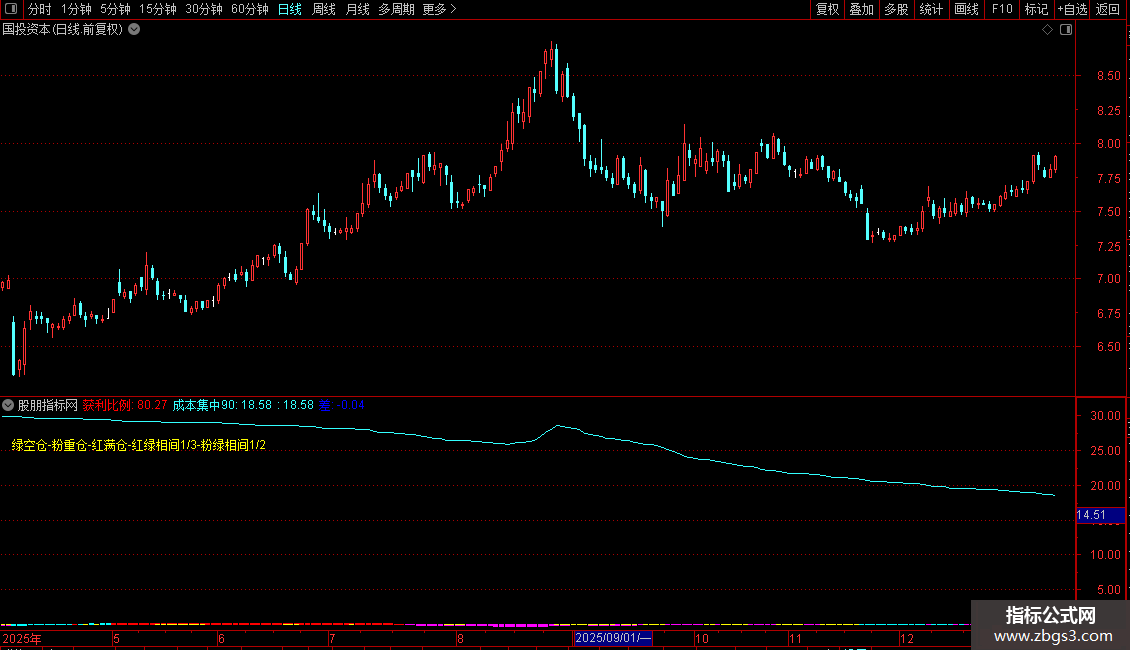Open F10 company information
The height and width of the screenshot is (650, 1130).
tap(1002, 9)
